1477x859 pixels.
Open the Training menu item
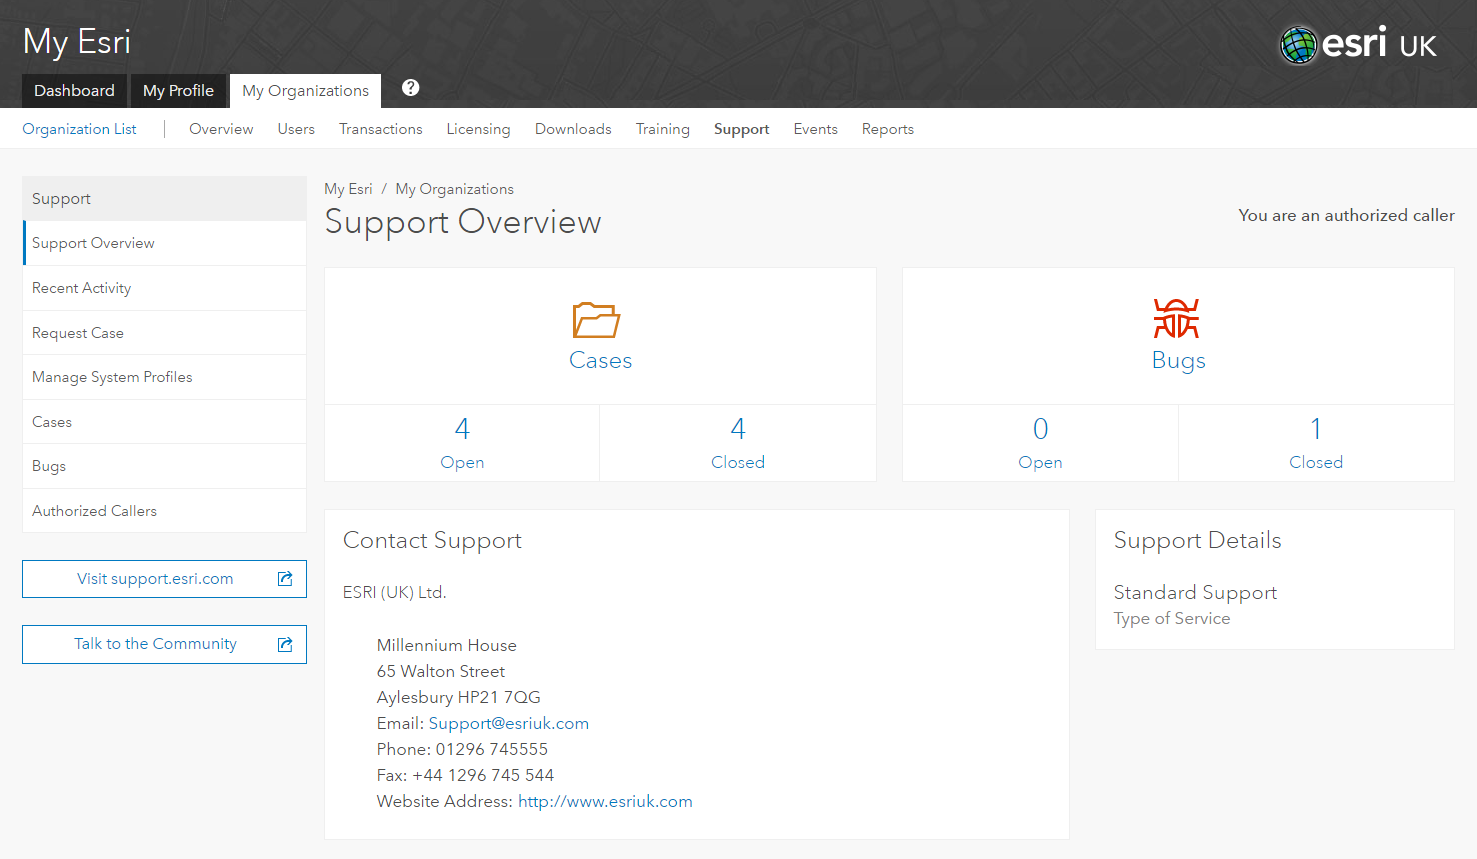point(663,129)
